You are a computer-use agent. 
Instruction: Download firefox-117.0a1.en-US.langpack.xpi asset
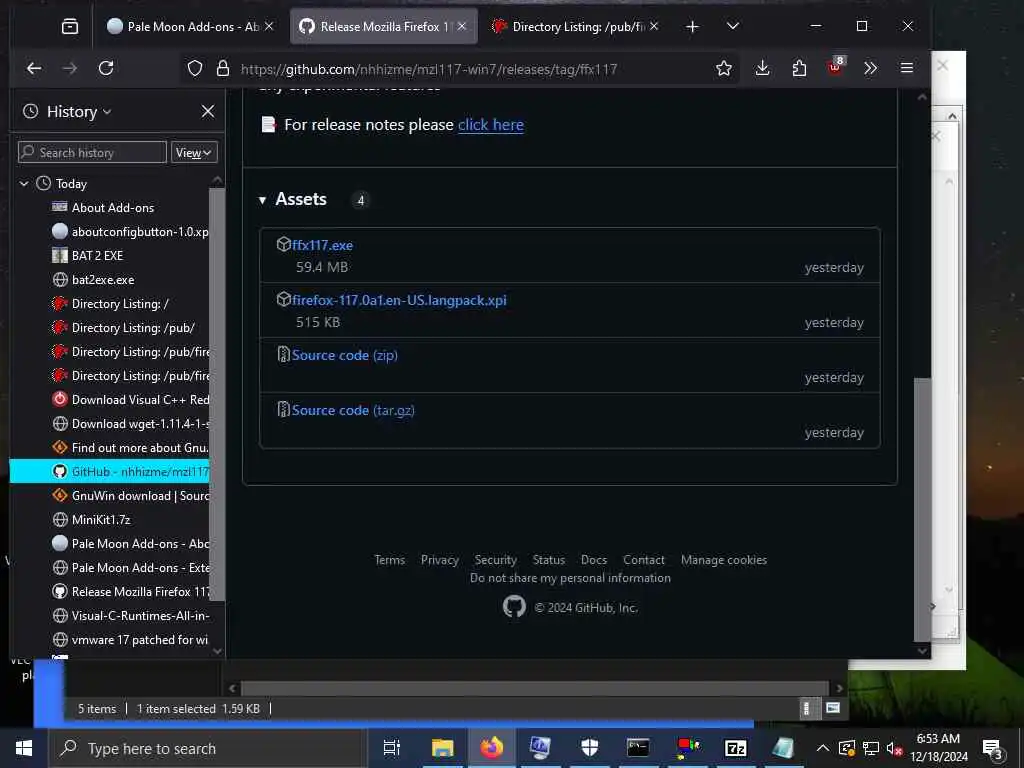click(x=399, y=300)
